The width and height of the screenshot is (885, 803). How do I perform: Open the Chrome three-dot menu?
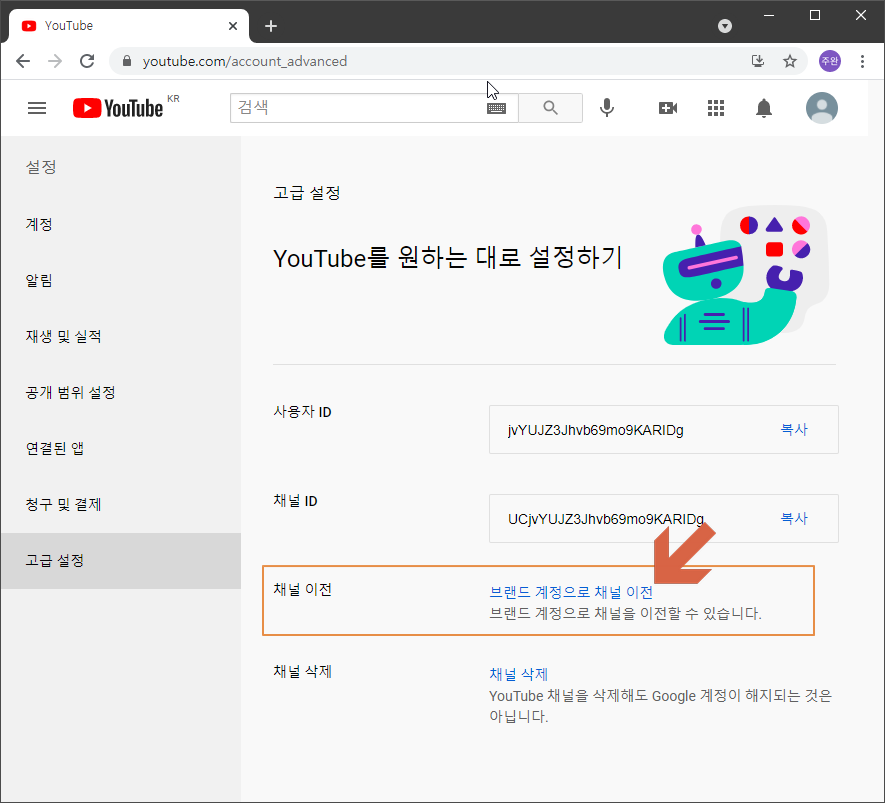pyautogui.click(x=862, y=61)
